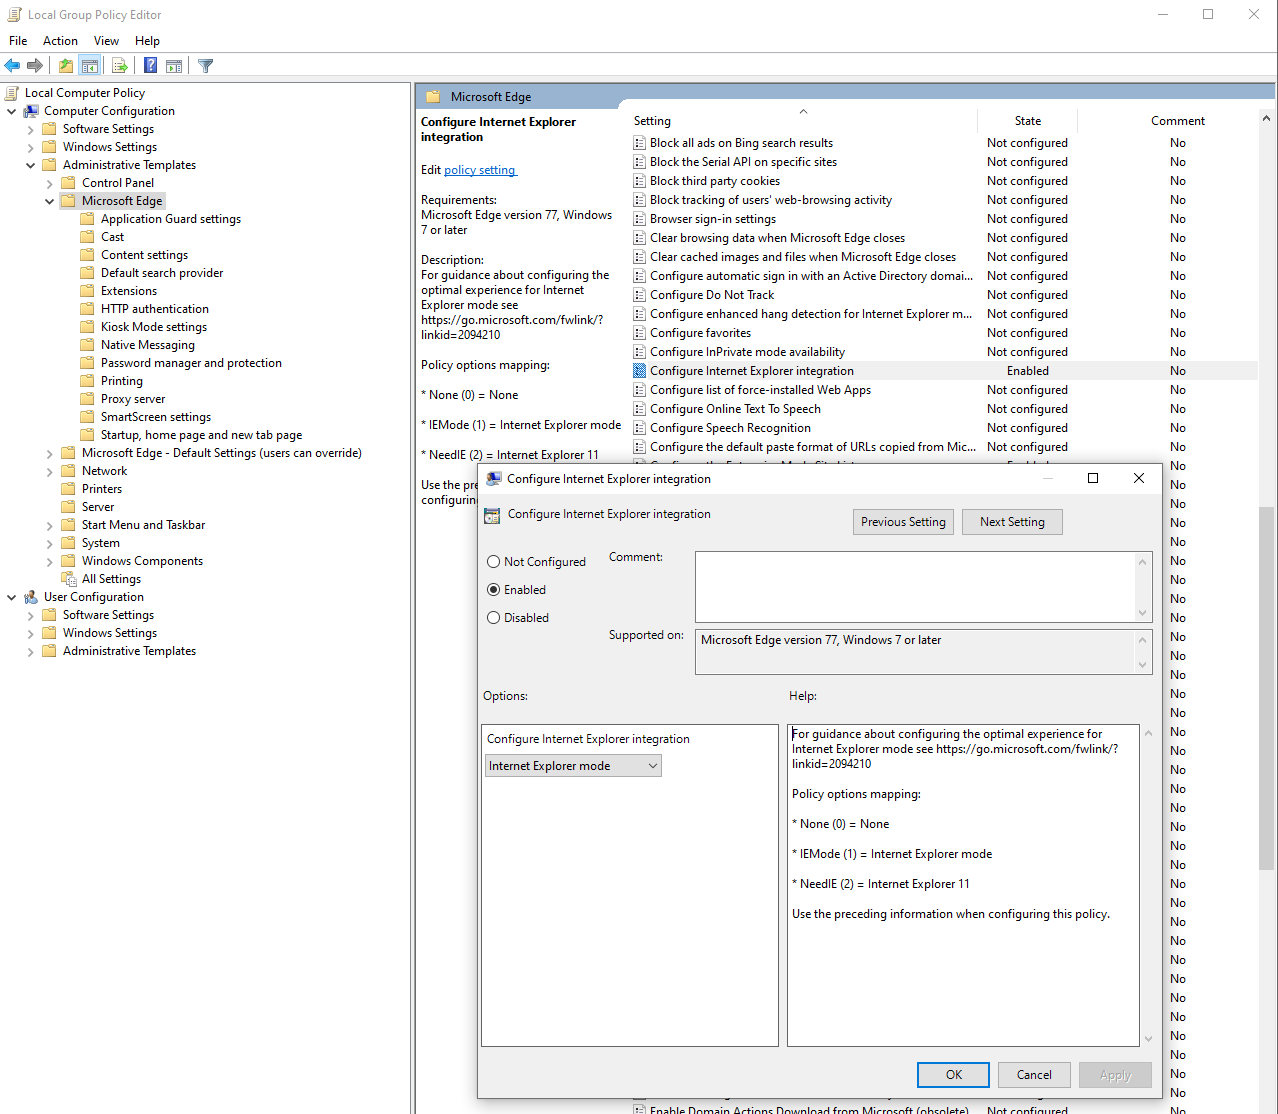Select Configure Speech Recognition setting
1278x1114 pixels.
pyautogui.click(x=730, y=428)
